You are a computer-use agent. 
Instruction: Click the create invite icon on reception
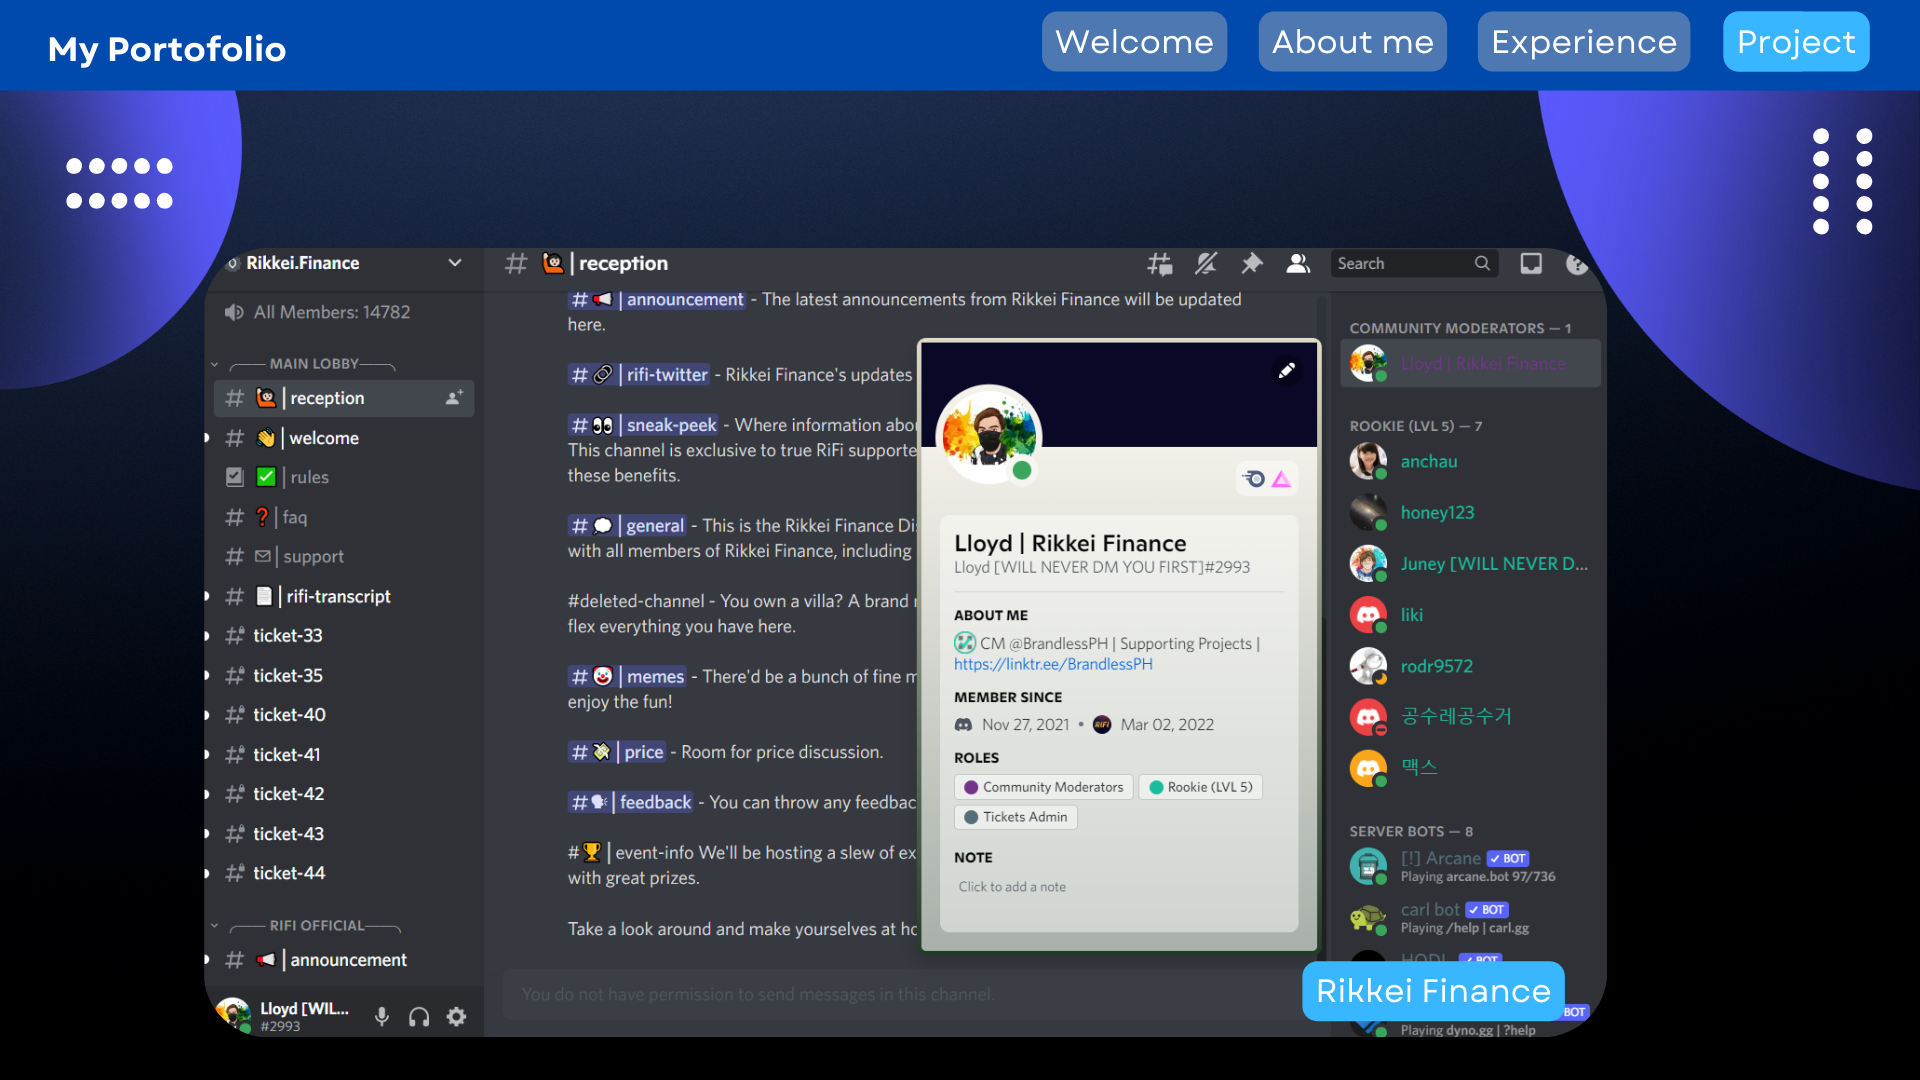click(x=454, y=398)
